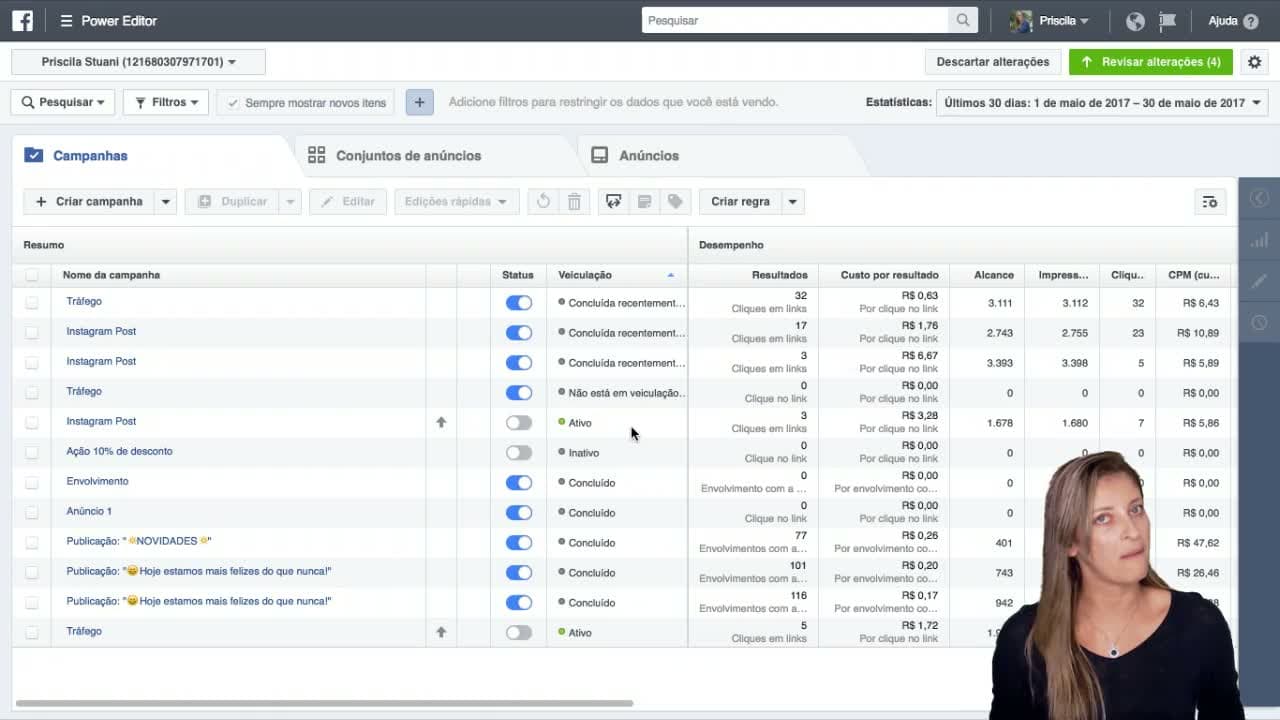Toggle status switch for first Tráfego campaign
Viewport: 1280px width, 720px height.
pos(519,303)
